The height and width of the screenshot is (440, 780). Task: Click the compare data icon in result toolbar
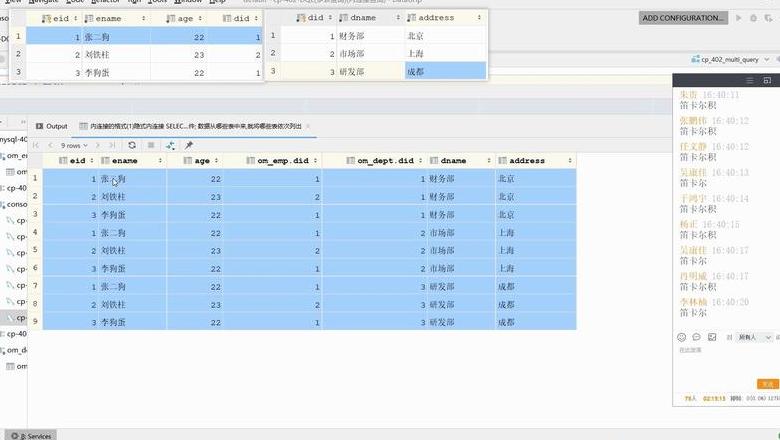(170, 145)
